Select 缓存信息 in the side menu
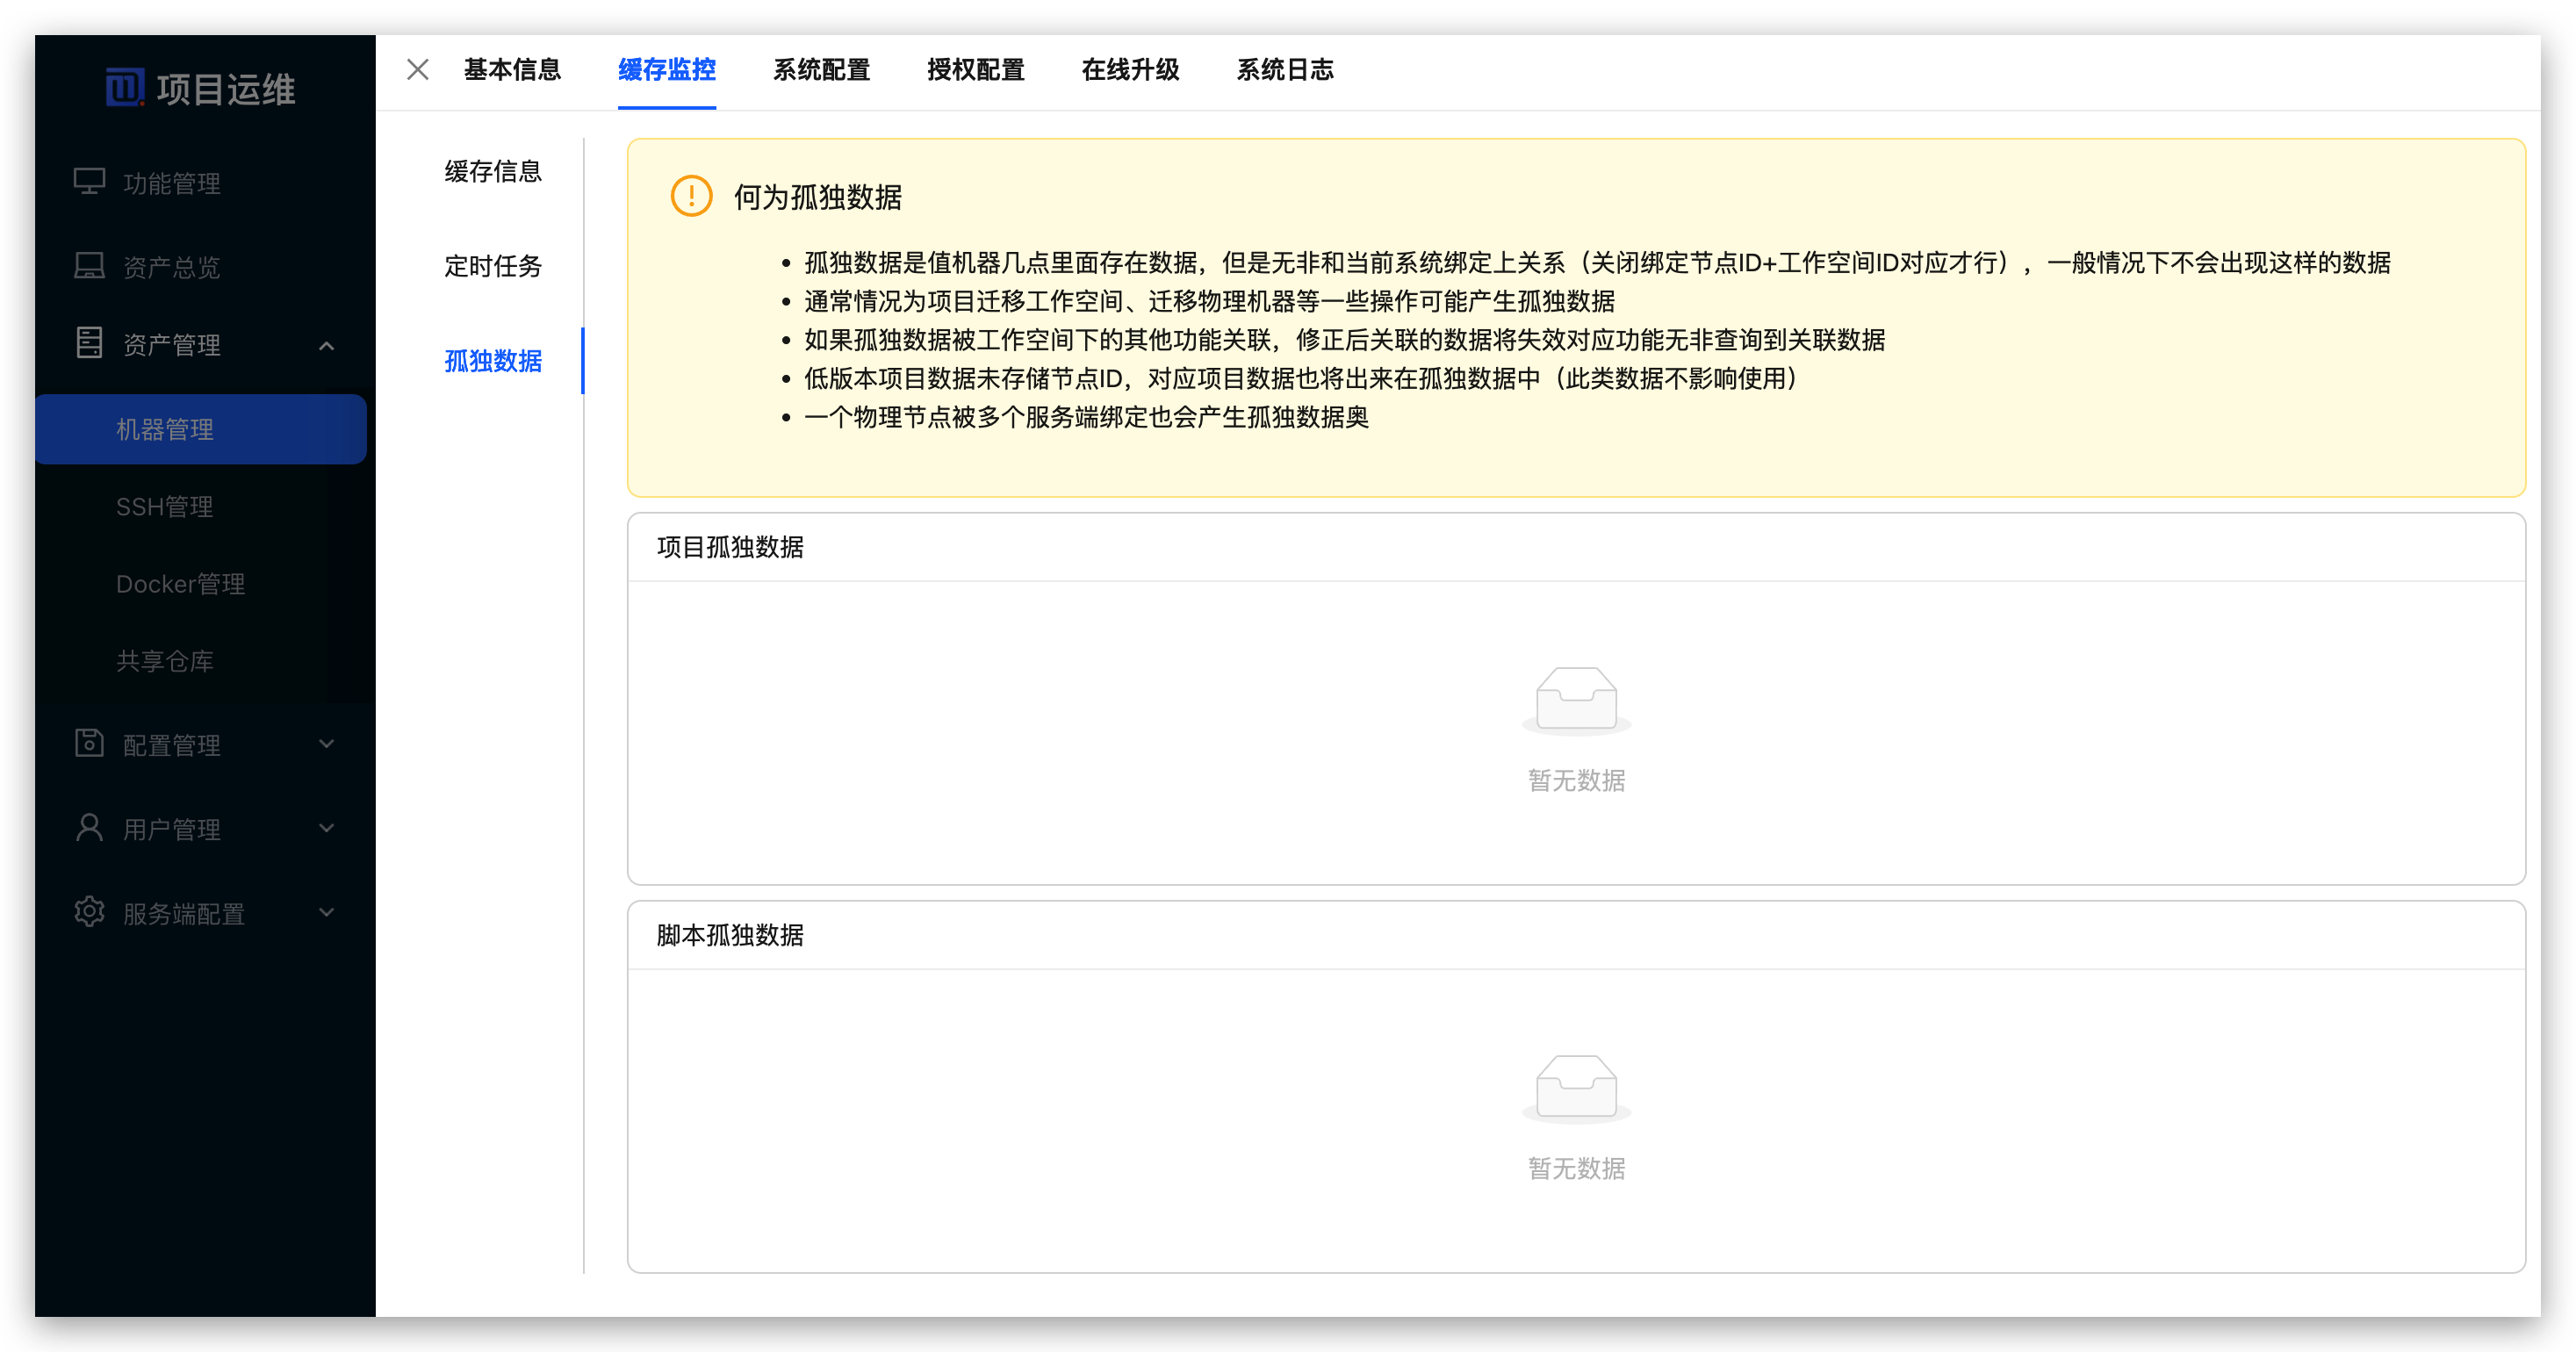Screen dimensions: 2576x1352 click(x=493, y=171)
